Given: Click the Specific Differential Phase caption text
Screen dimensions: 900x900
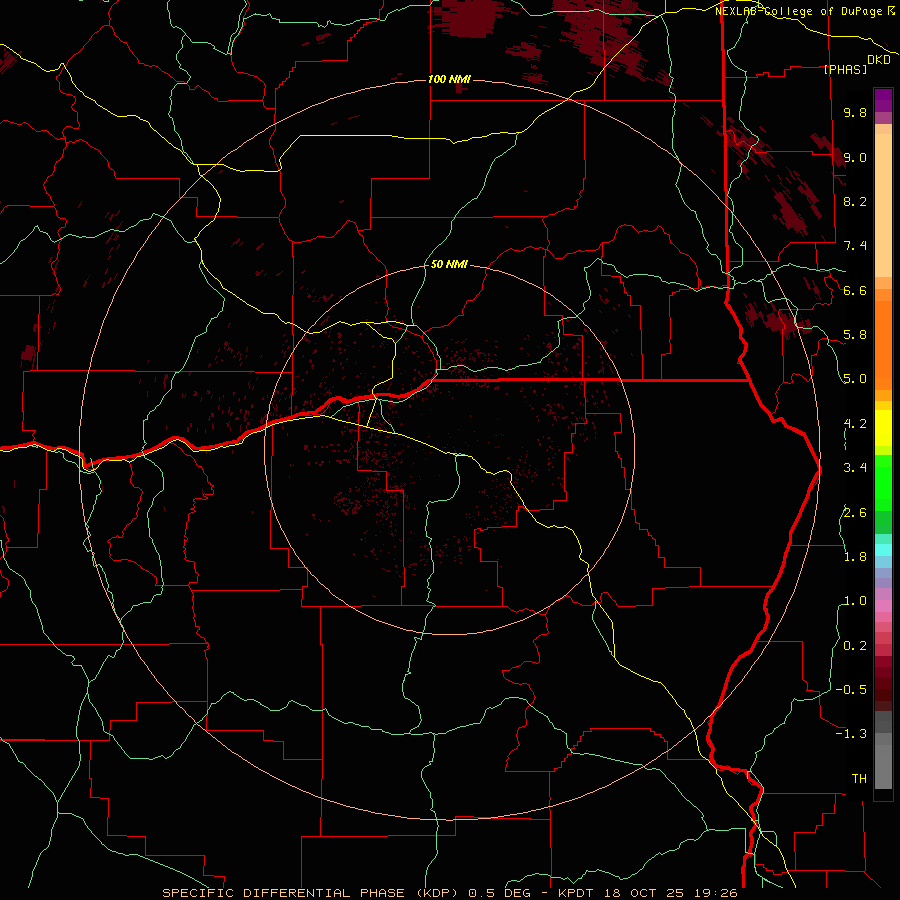Looking at the screenshot, I should coord(449,893).
